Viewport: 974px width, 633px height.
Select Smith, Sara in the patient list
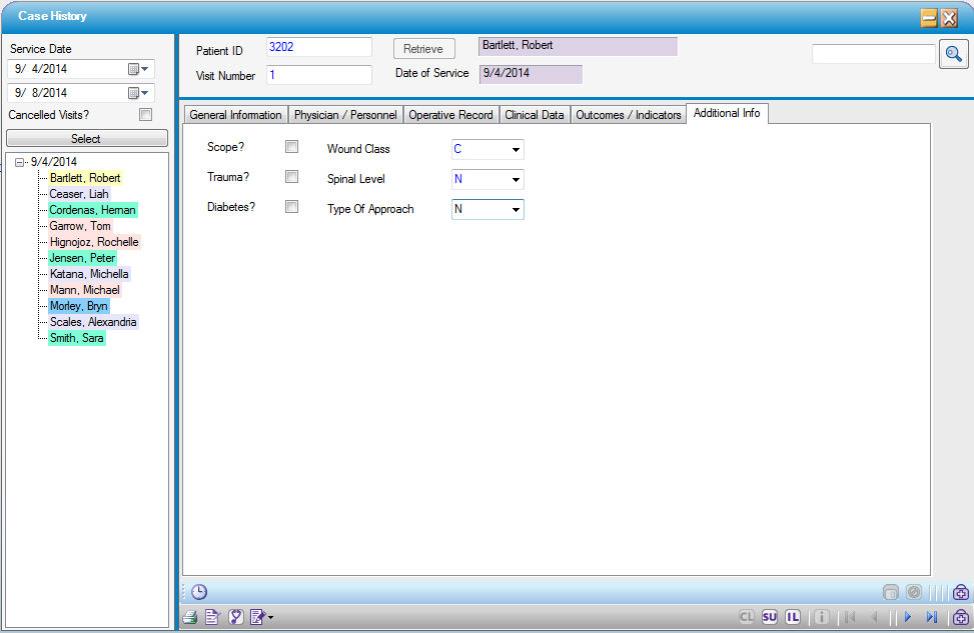[76, 338]
